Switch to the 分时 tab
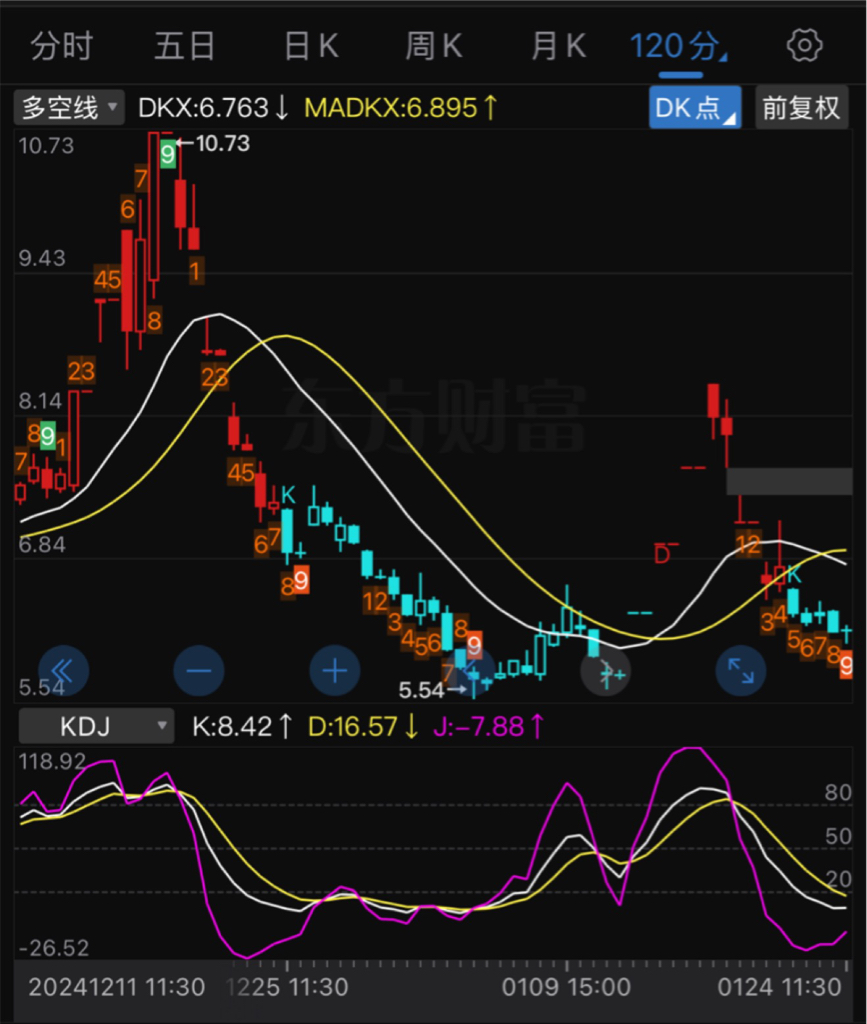The image size is (867, 1024). click(62, 46)
